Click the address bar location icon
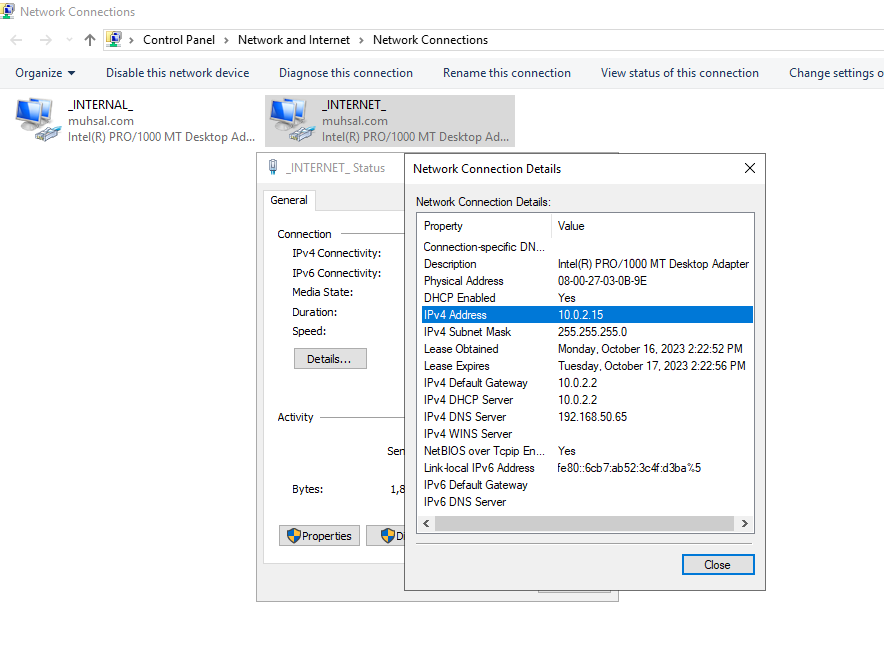 click(114, 40)
